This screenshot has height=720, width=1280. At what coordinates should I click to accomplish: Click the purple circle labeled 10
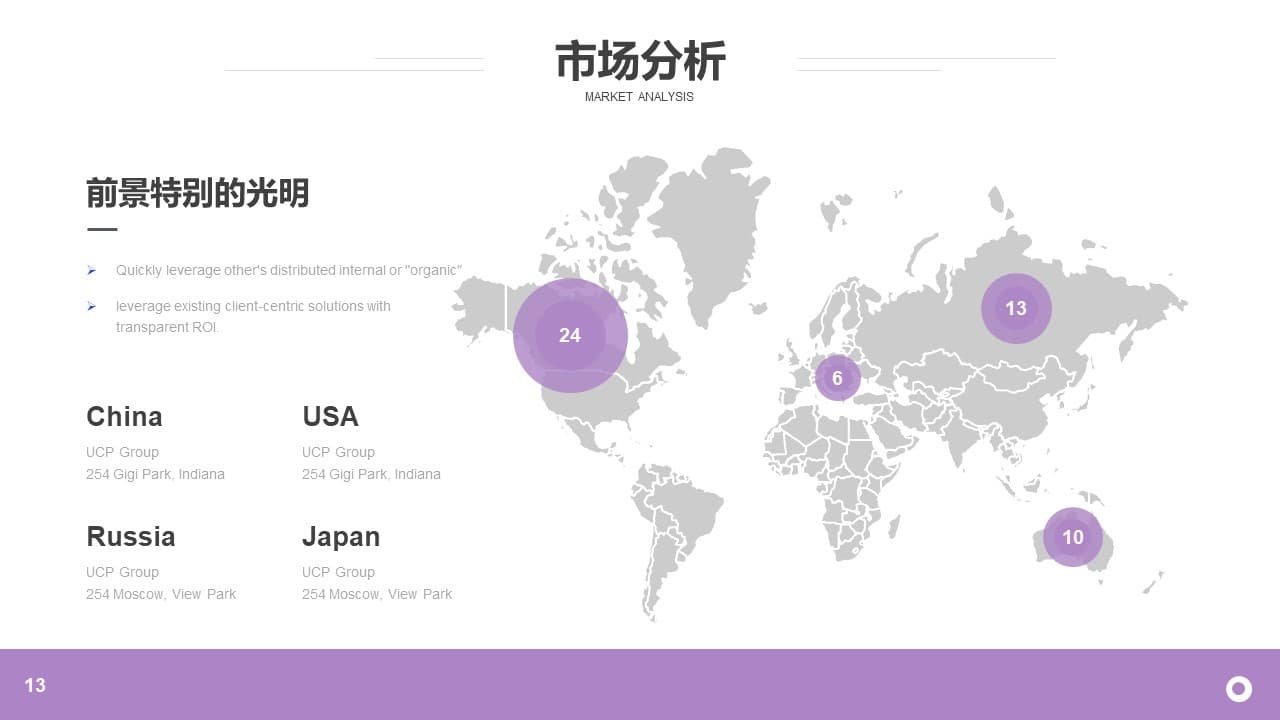click(x=1073, y=537)
